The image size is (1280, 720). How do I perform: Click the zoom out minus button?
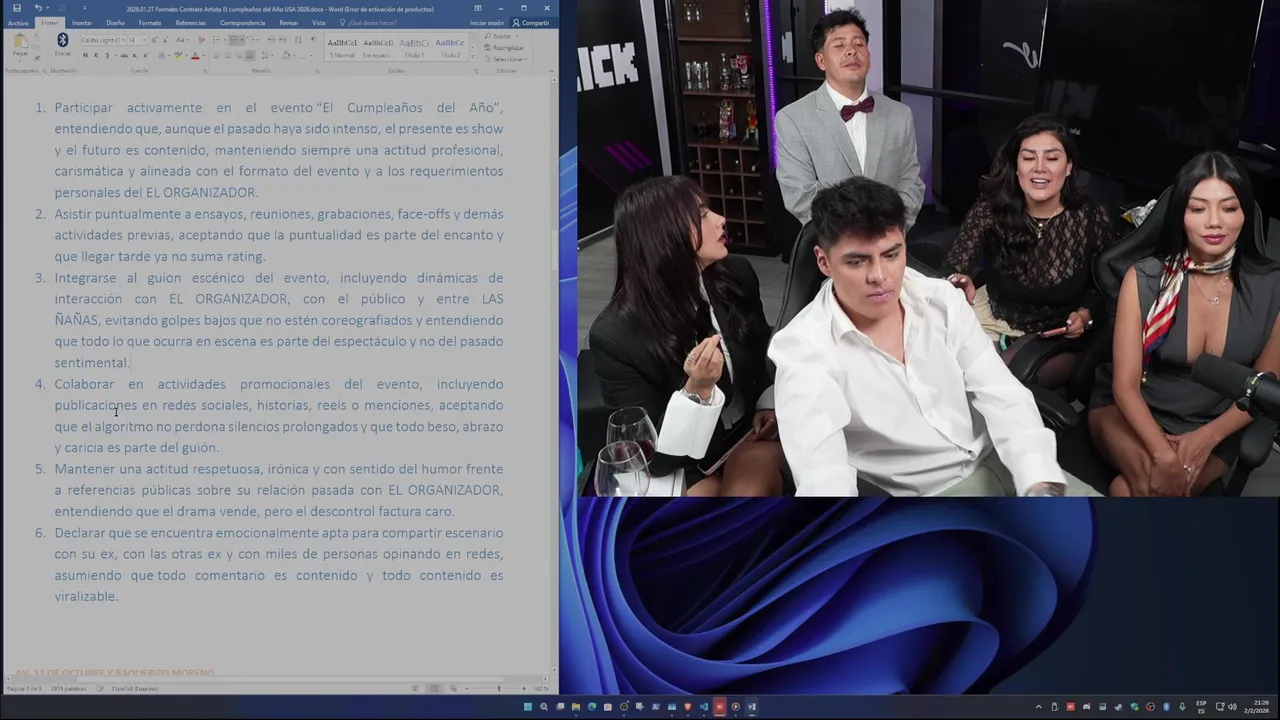click(467, 689)
